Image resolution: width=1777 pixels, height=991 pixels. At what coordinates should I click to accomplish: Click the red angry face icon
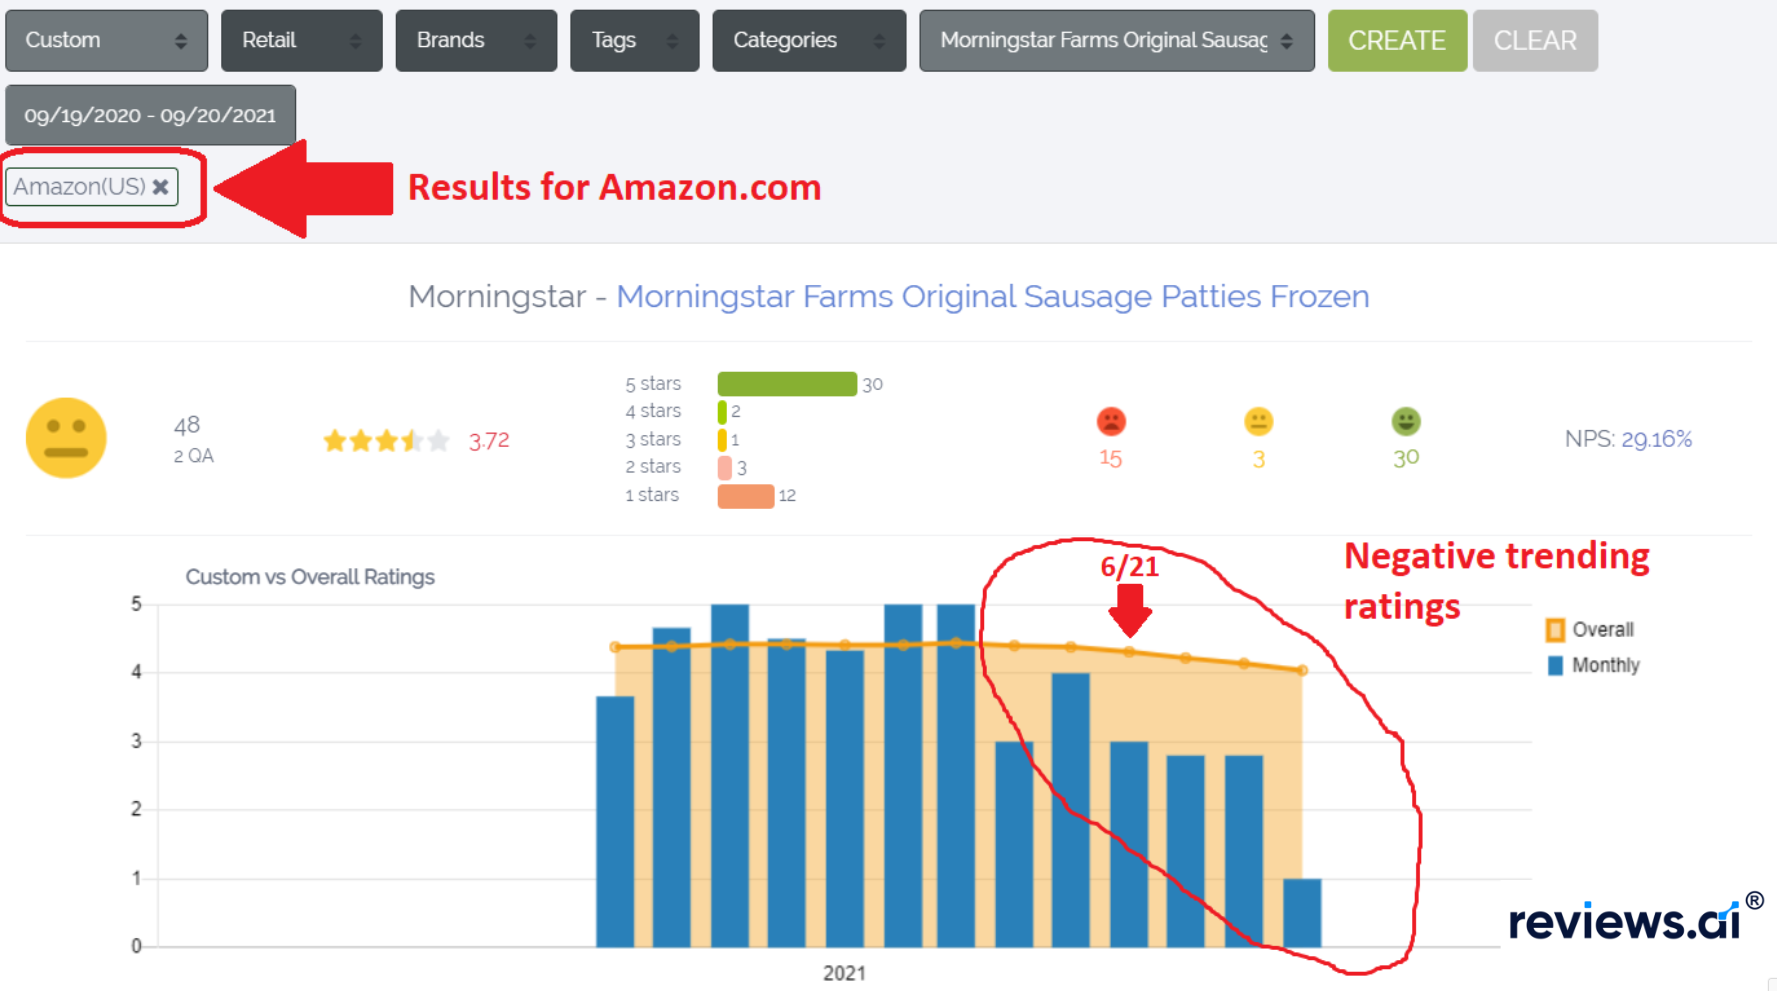[x=1111, y=421]
